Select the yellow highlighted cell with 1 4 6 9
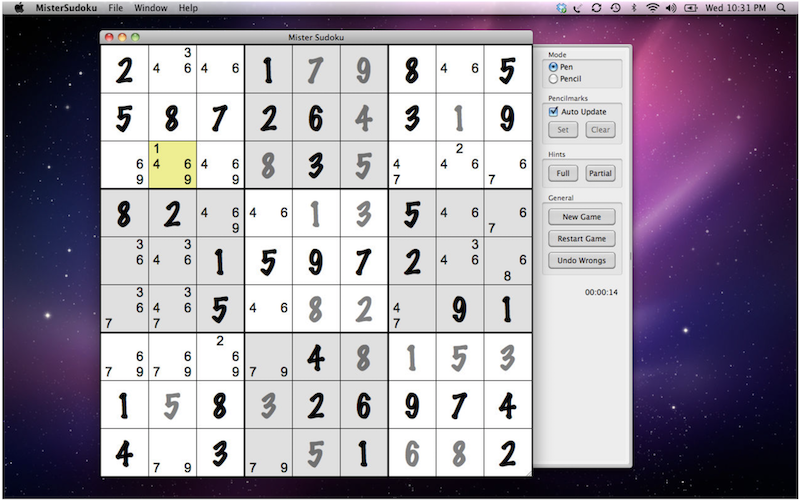Screen dimensions: 800x501 click(172, 165)
